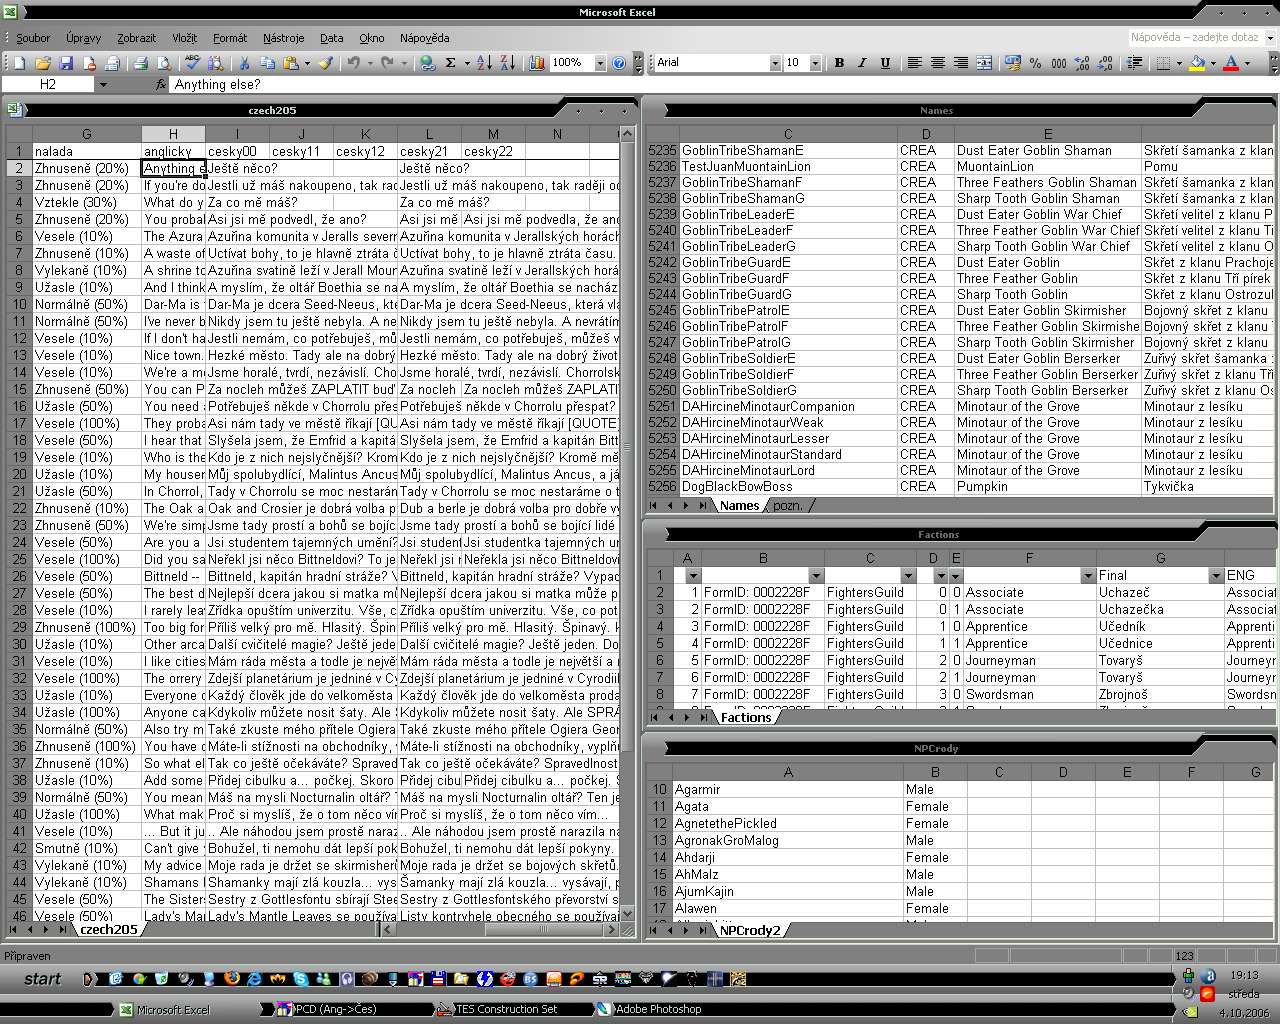Click the fx Insert Function button
This screenshot has height=1024, width=1280.
point(161,85)
